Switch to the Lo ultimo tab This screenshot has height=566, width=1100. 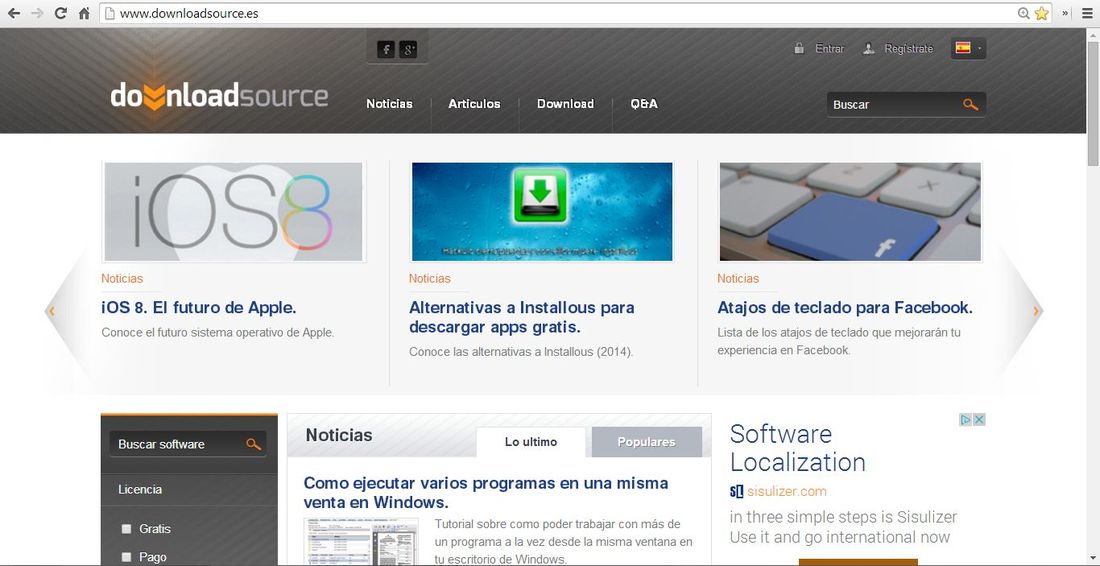point(531,442)
